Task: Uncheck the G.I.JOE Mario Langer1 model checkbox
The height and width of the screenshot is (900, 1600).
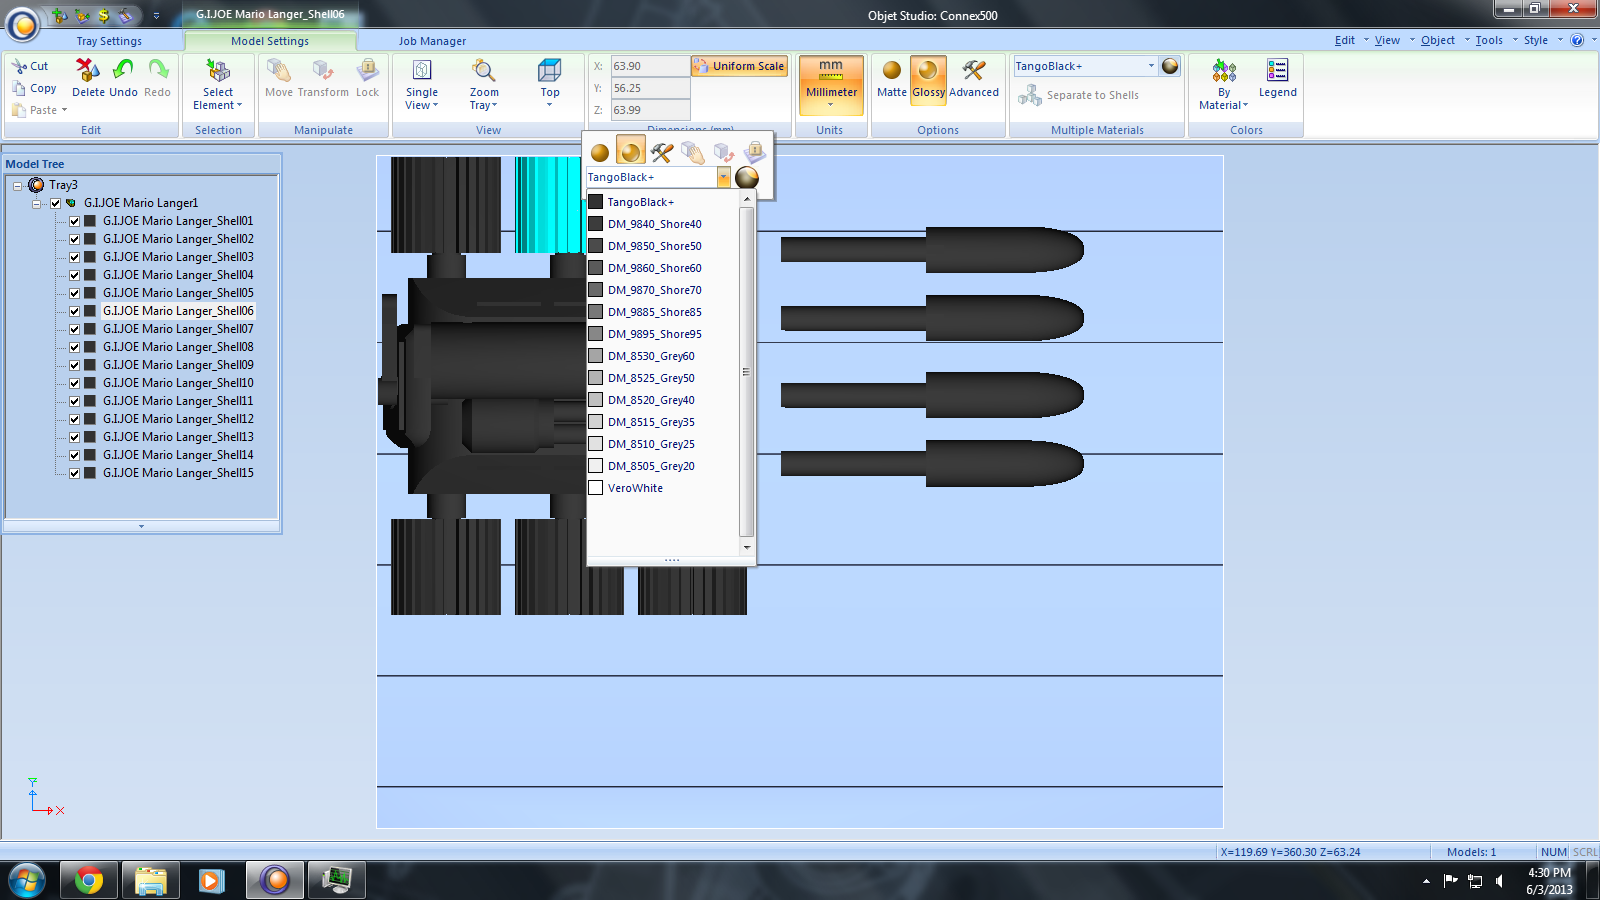Action: [x=55, y=203]
